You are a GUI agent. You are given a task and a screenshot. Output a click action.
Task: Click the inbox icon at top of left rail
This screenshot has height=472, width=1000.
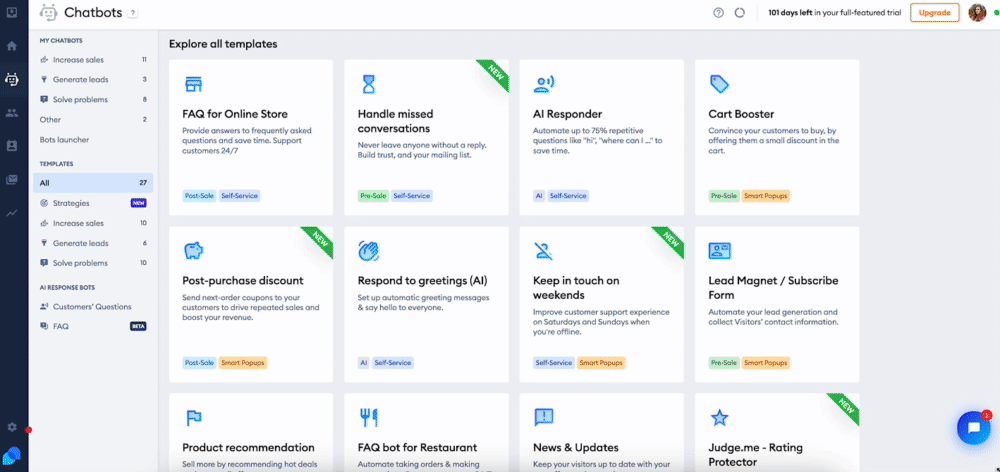pos(11,12)
